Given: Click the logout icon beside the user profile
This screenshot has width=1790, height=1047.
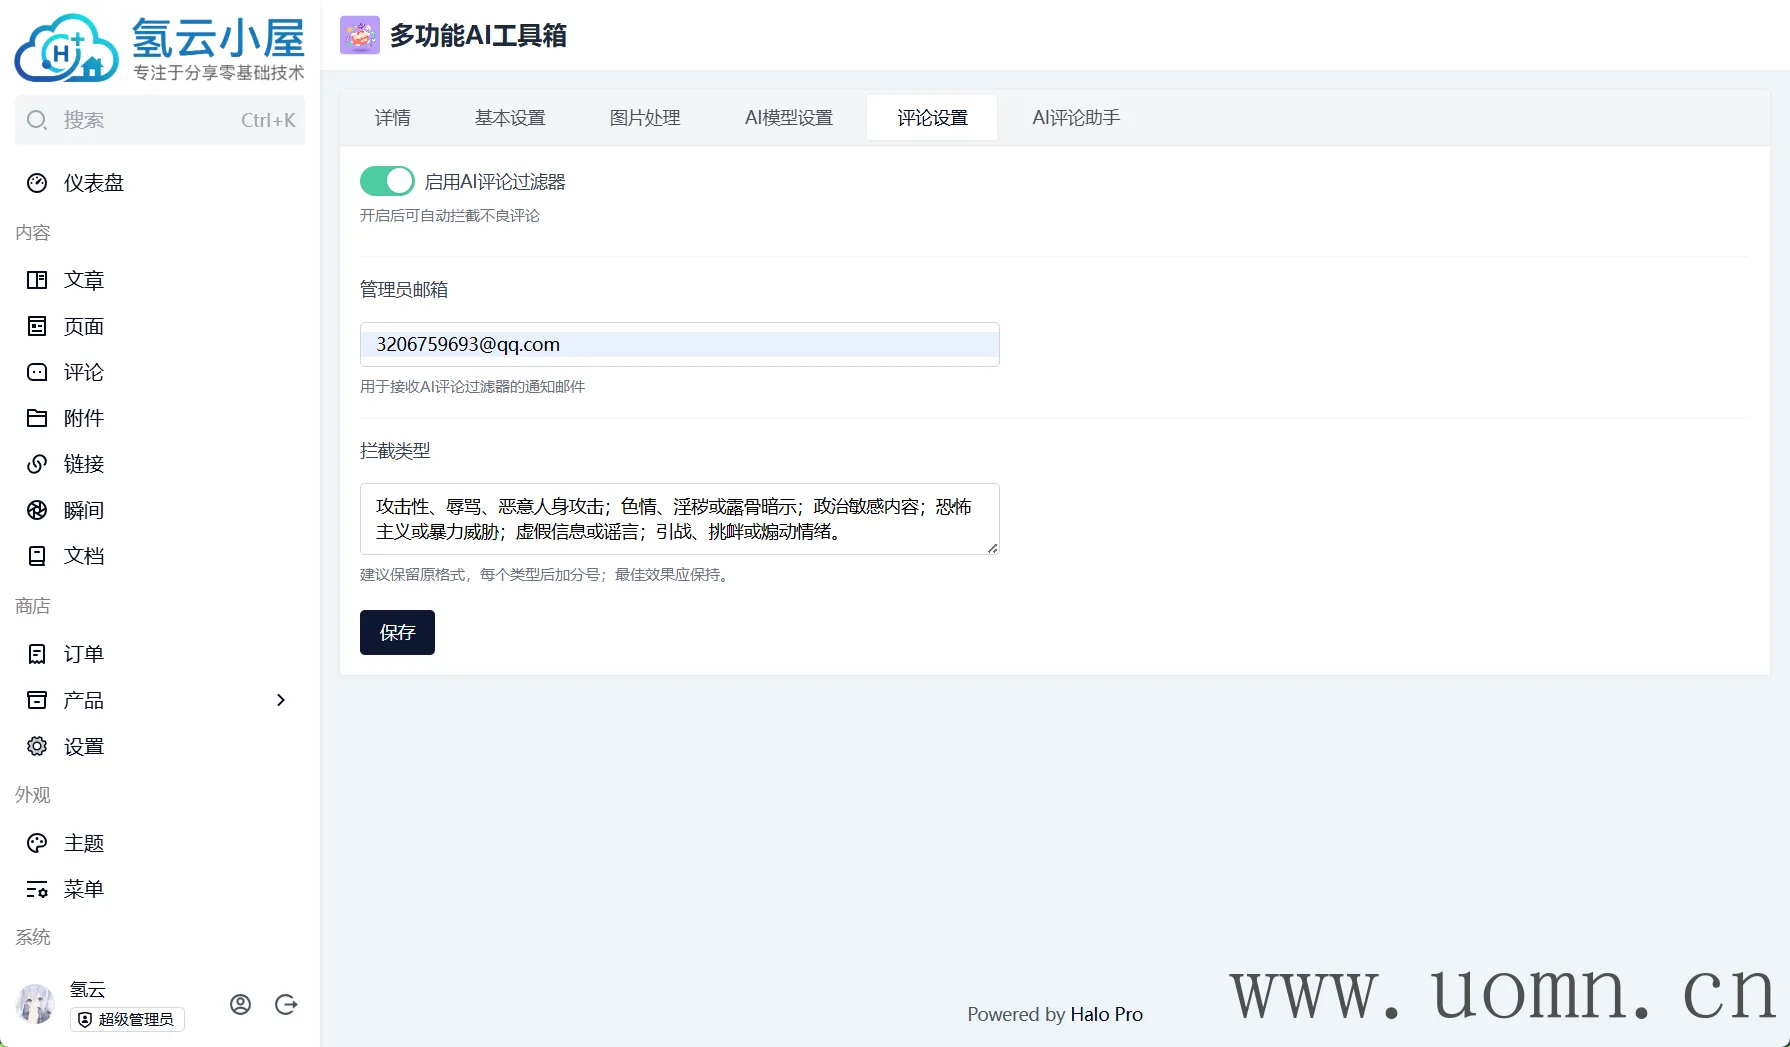Looking at the screenshot, I should (286, 1005).
